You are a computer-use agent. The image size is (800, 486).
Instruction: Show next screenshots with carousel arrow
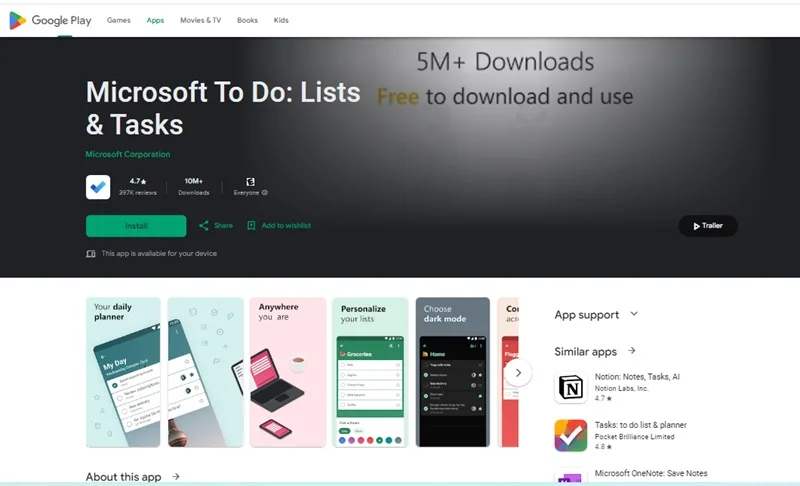518,373
